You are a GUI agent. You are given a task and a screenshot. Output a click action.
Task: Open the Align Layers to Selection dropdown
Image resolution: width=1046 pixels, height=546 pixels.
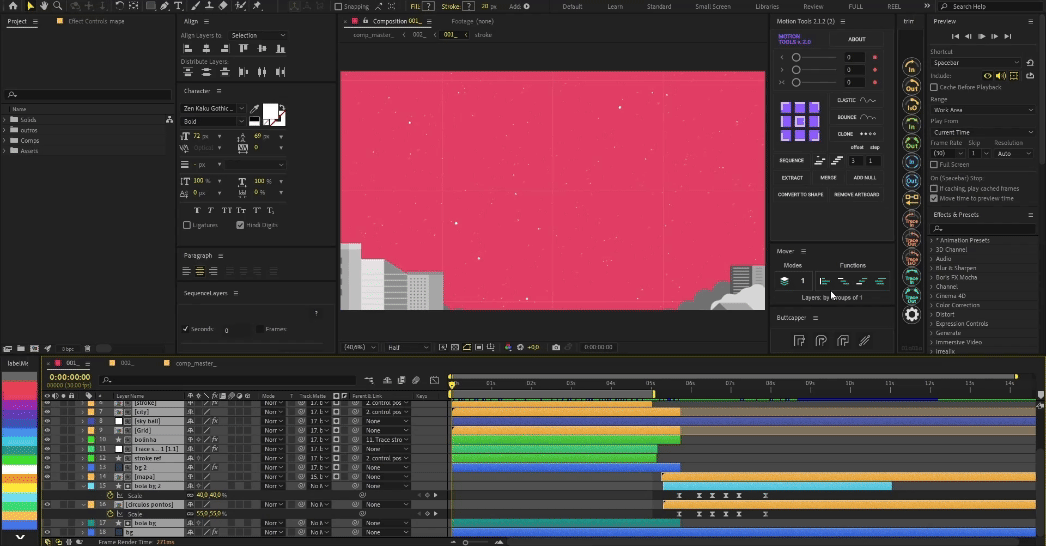pyautogui.click(x=257, y=35)
